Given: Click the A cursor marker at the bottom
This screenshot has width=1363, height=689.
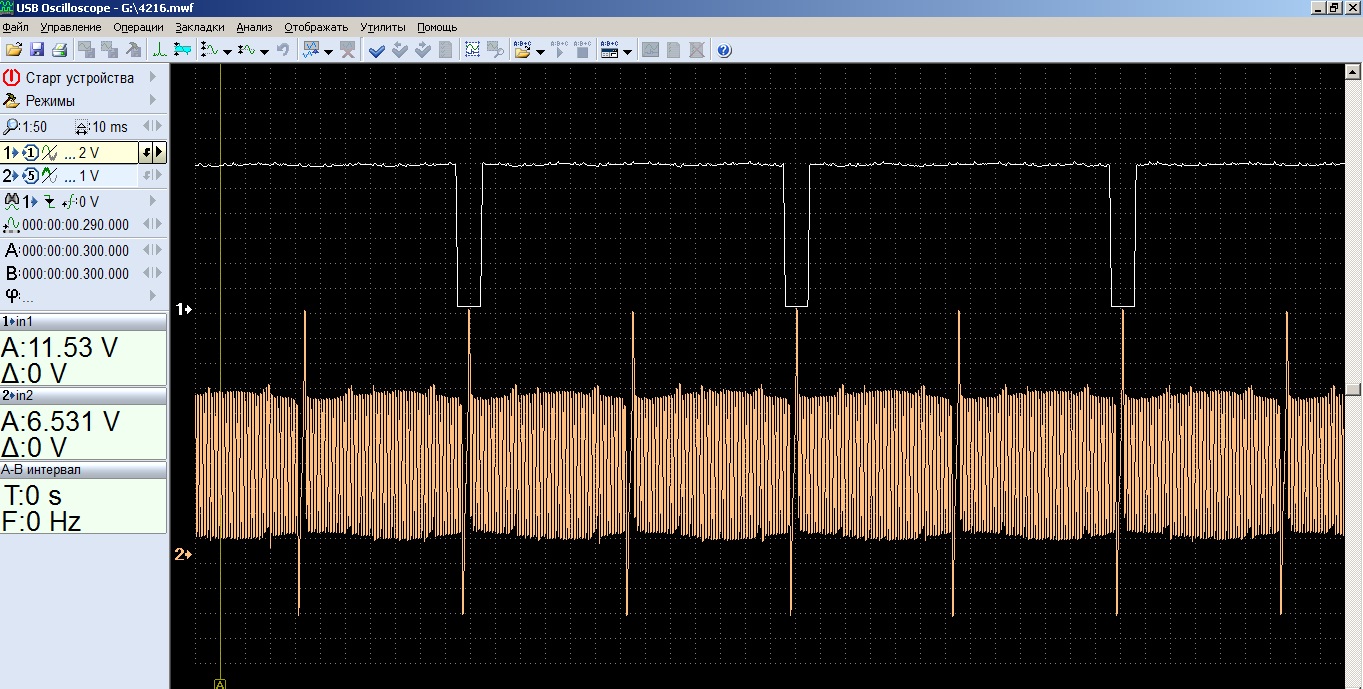Looking at the screenshot, I should [220, 683].
